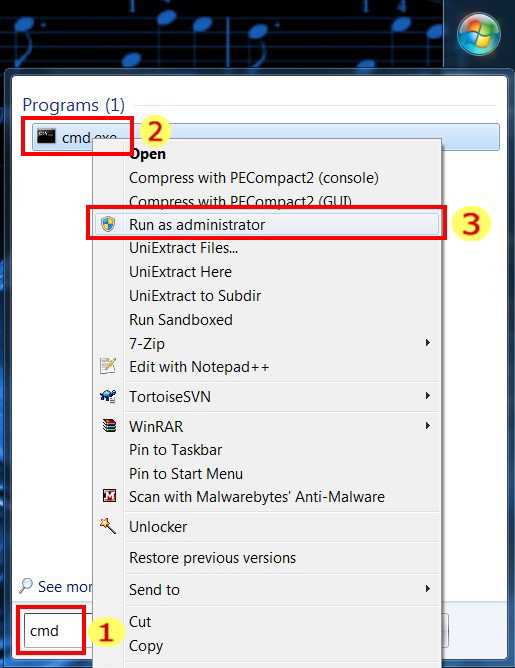
Task: Click the WinRAR books icon
Action: [109, 426]
